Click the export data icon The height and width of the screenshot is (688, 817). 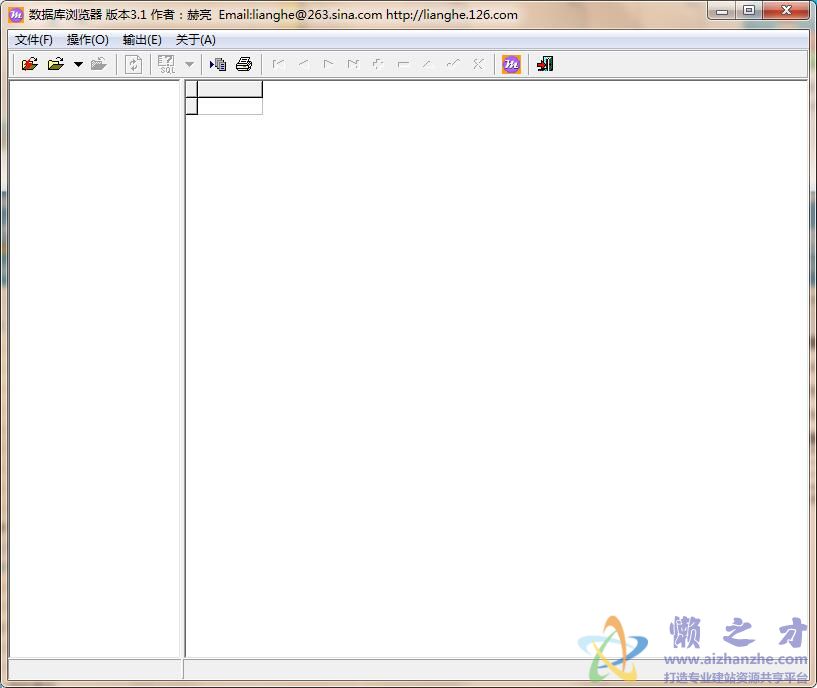click(218, 64)
